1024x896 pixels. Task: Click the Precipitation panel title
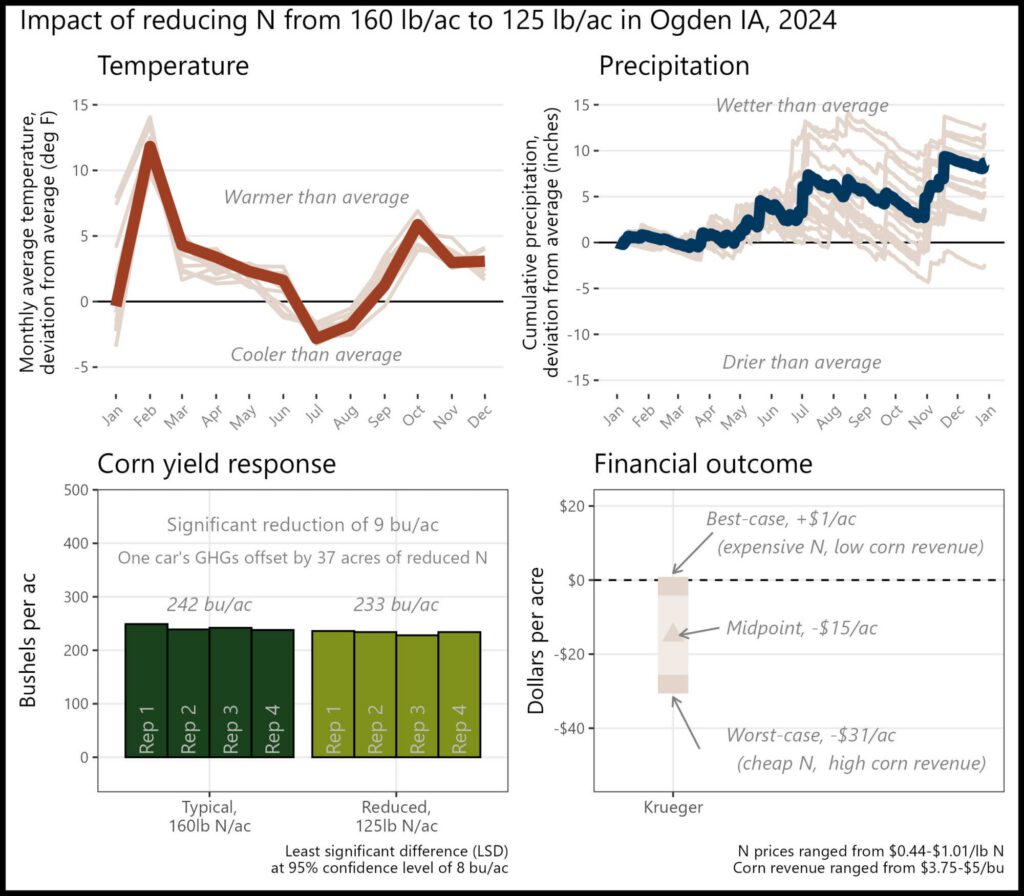[x=674, y=66]
